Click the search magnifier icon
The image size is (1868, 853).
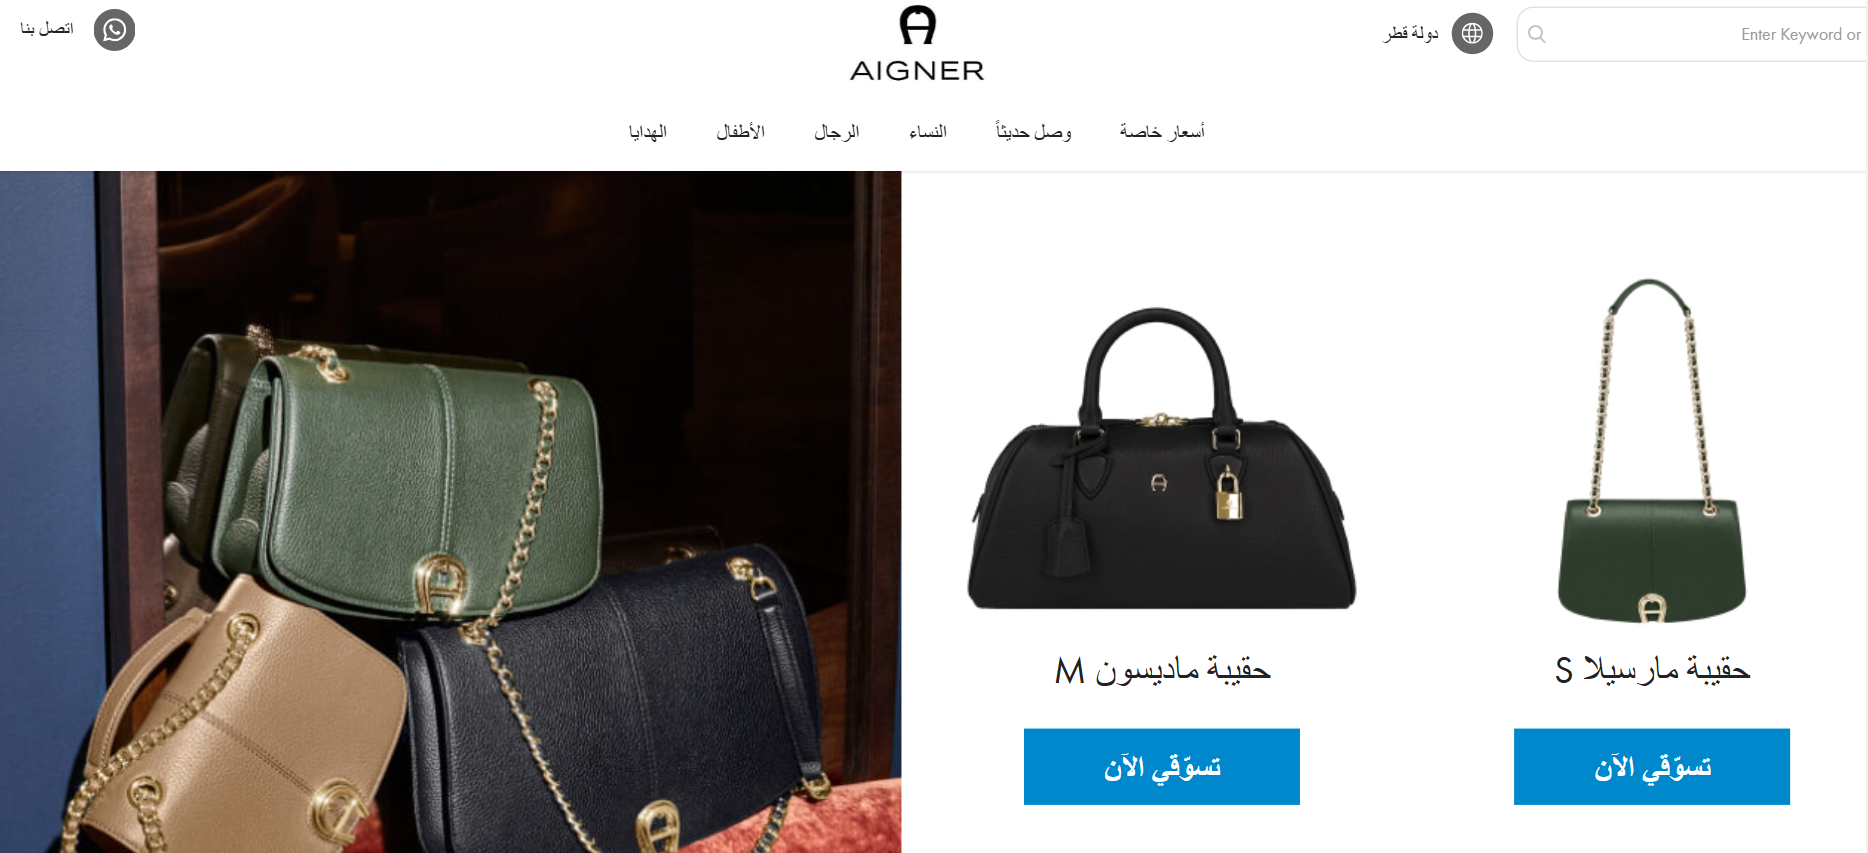(1537, 34)
